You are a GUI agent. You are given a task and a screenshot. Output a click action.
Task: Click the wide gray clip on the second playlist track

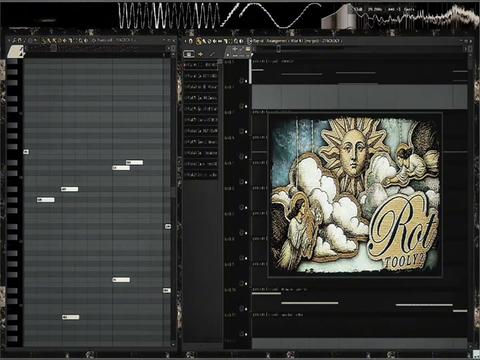click(x=360, y=97)
